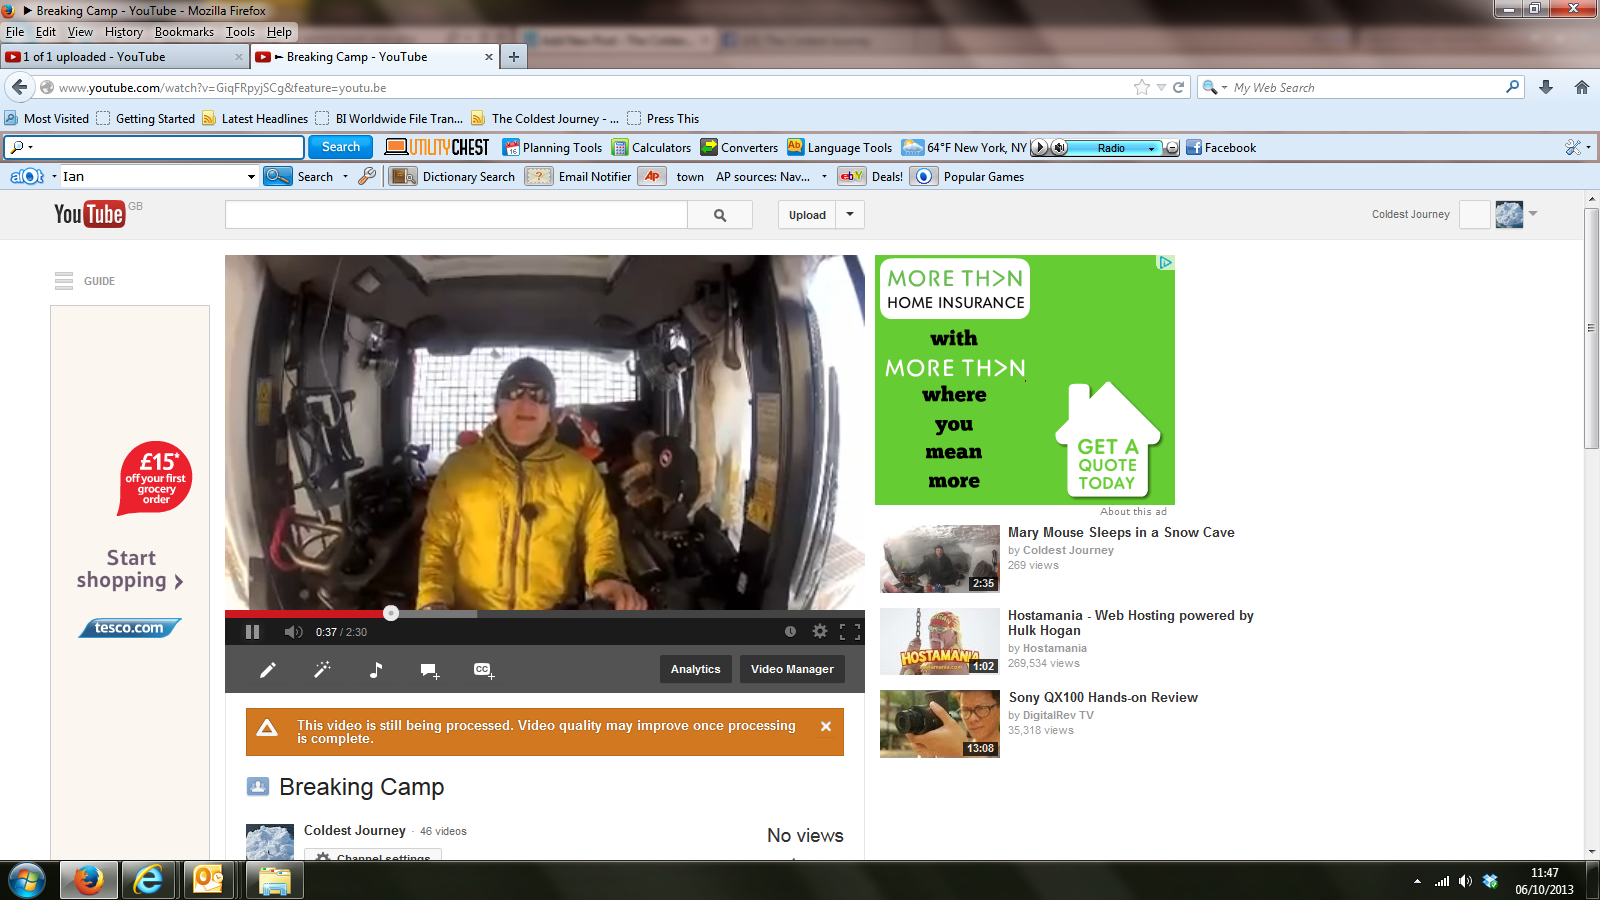Click the YouTube search magnifier button

pos(720,215)
